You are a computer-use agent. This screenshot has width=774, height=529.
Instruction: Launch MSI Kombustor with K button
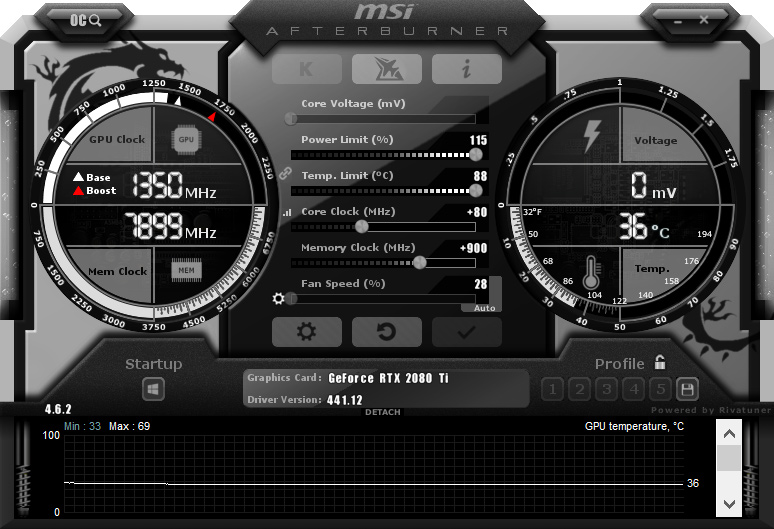(307, 69)
